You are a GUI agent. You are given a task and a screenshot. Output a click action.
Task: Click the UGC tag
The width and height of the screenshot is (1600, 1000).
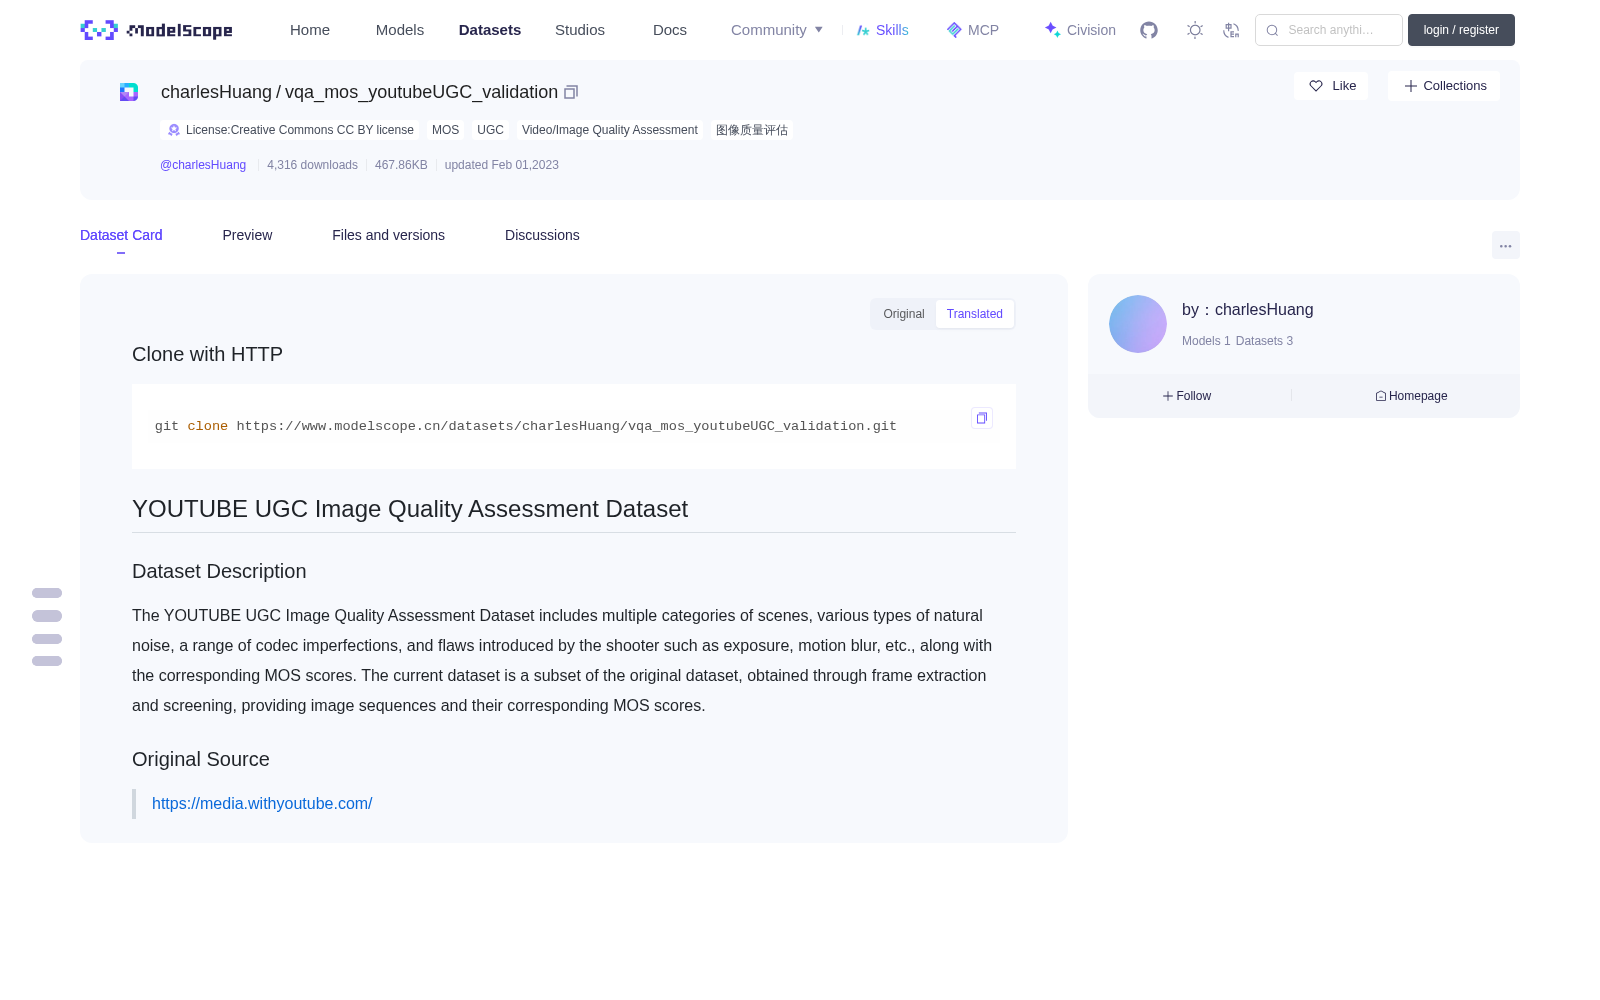click(x=490, y=130)
